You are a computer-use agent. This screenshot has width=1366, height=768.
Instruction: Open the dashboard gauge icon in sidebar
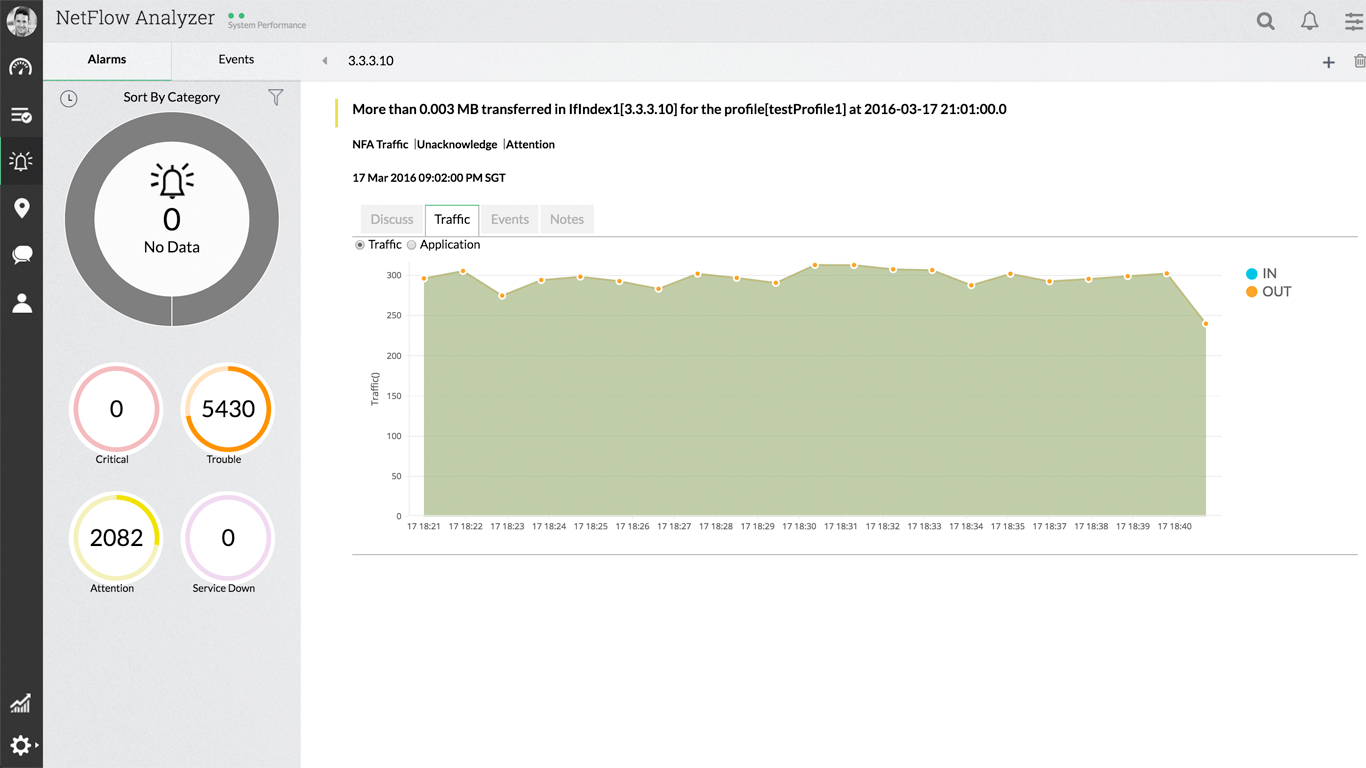click(x=21, y=68)
